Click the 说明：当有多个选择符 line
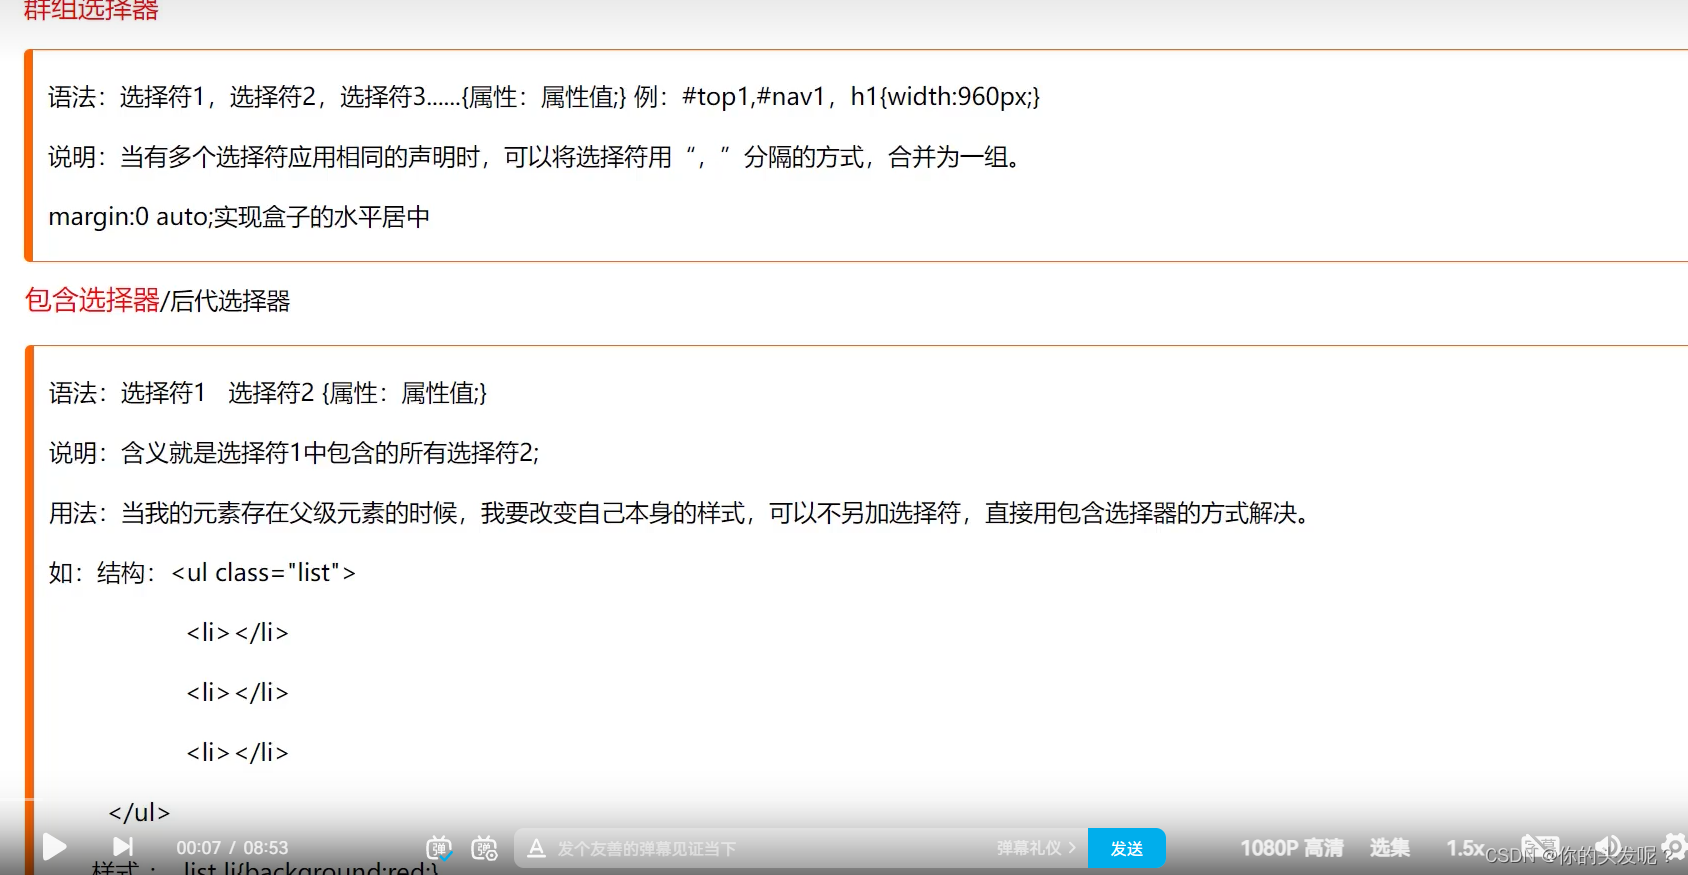The image size is (1688, 875). [536, 157]
